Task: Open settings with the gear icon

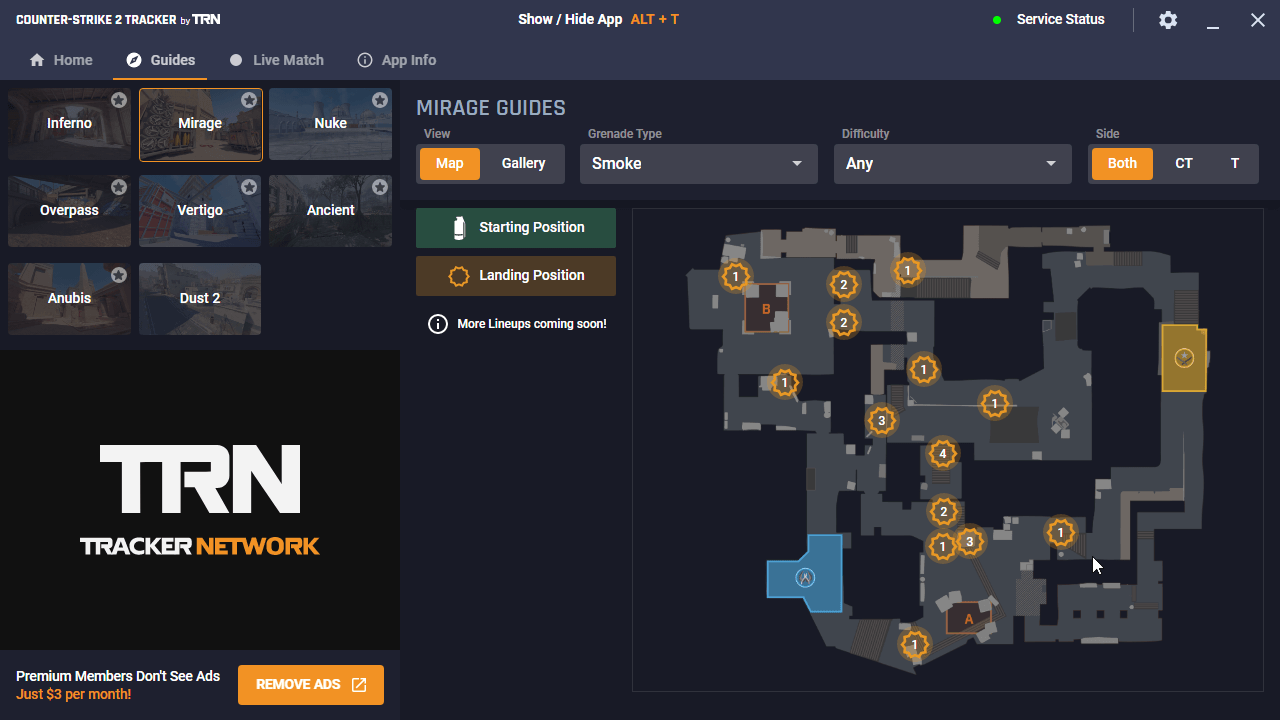Action: (1168, 20)
